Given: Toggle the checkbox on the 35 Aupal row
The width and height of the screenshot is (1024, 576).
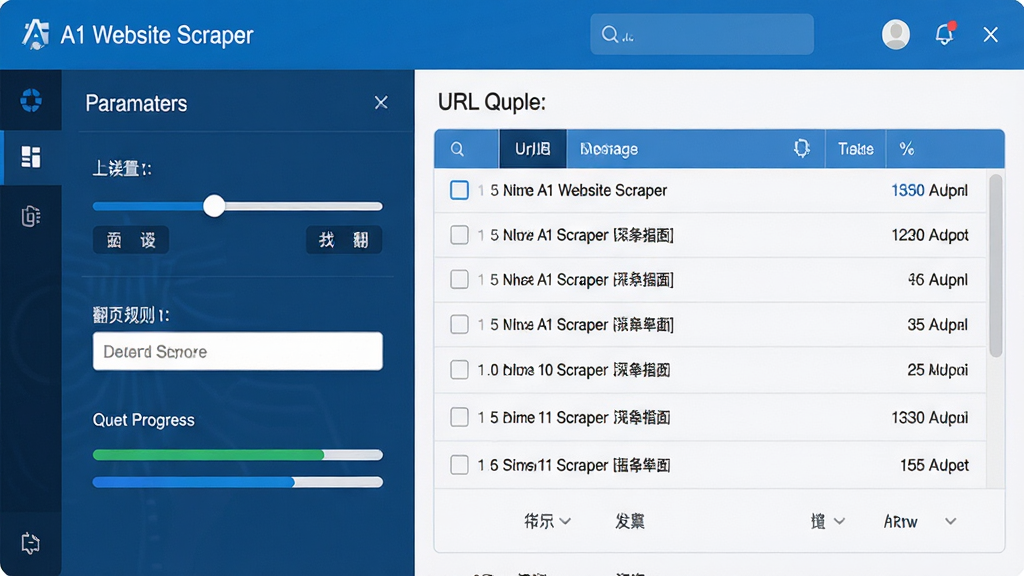Looking at the screenshot, I should click(459, 324).
